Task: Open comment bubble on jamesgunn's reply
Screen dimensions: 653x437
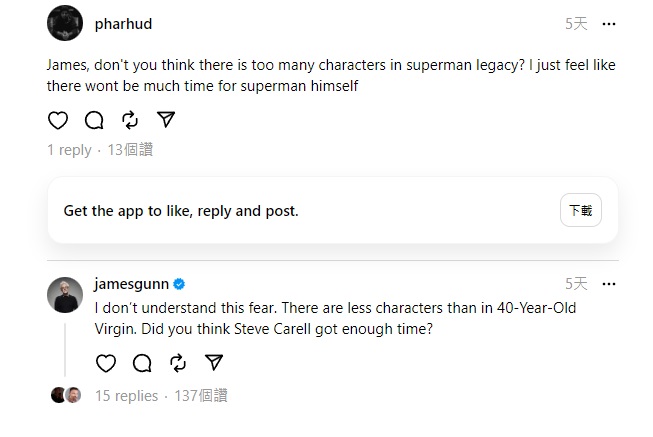Action: (142, 363)
